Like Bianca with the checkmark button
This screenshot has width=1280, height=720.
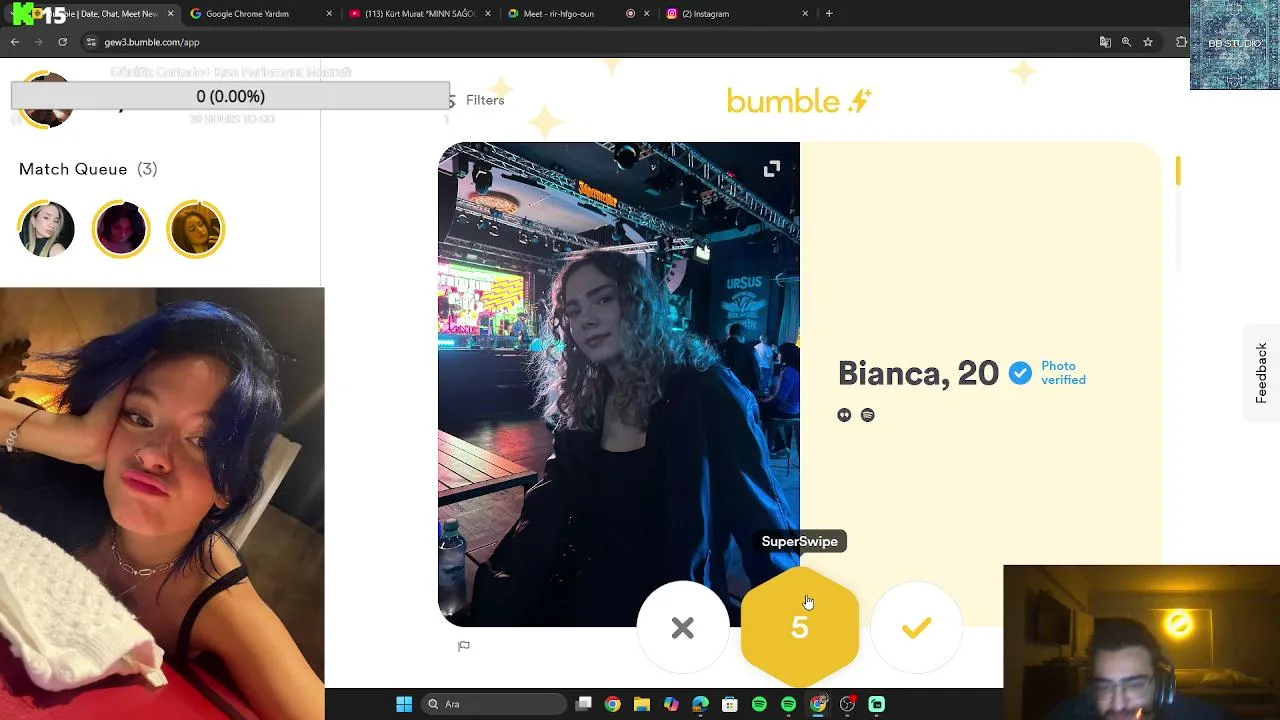[x=916, y=627]
